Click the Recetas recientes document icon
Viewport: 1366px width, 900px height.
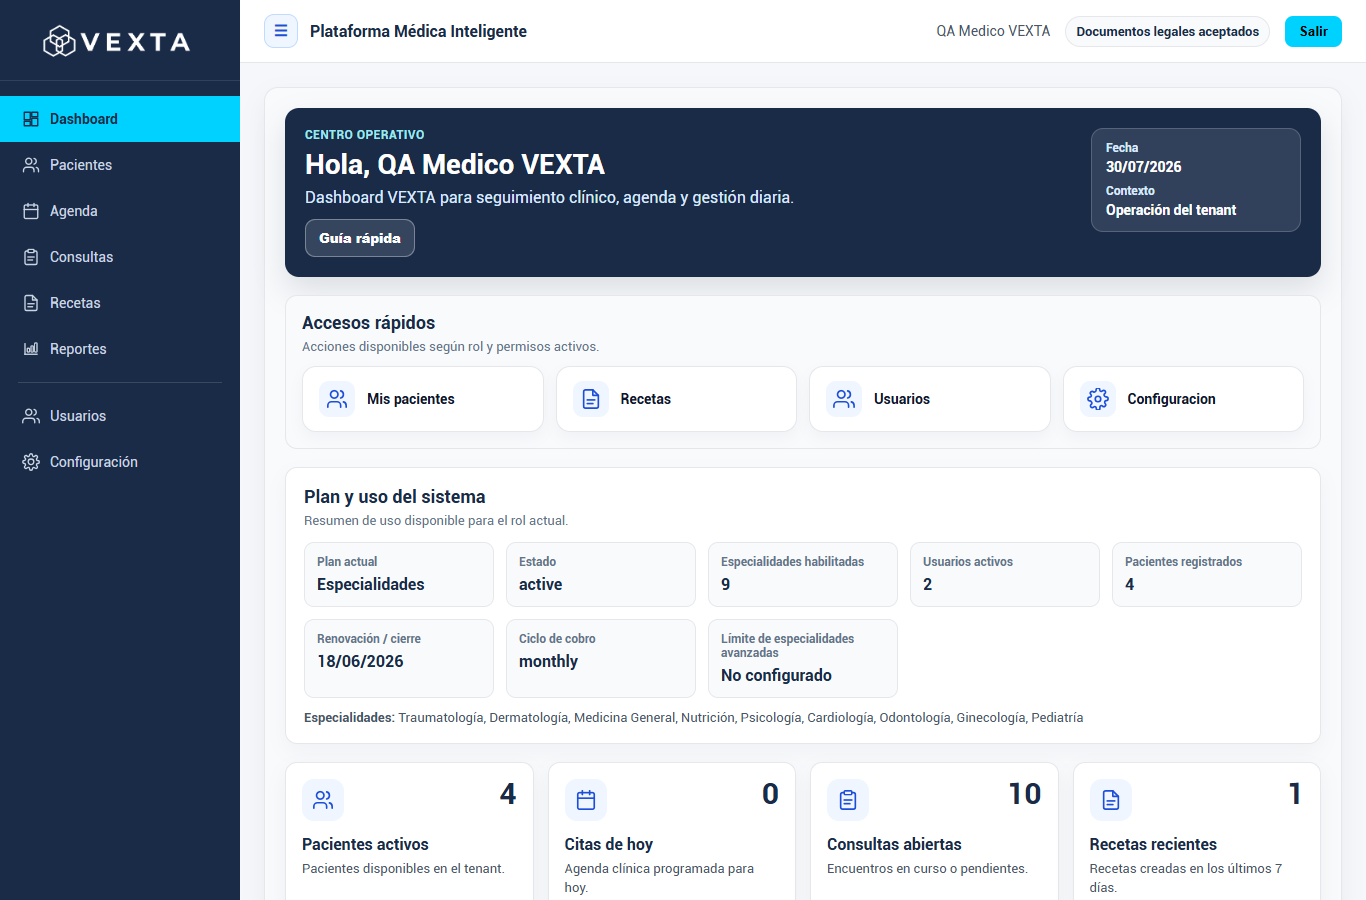[1111, 800]
